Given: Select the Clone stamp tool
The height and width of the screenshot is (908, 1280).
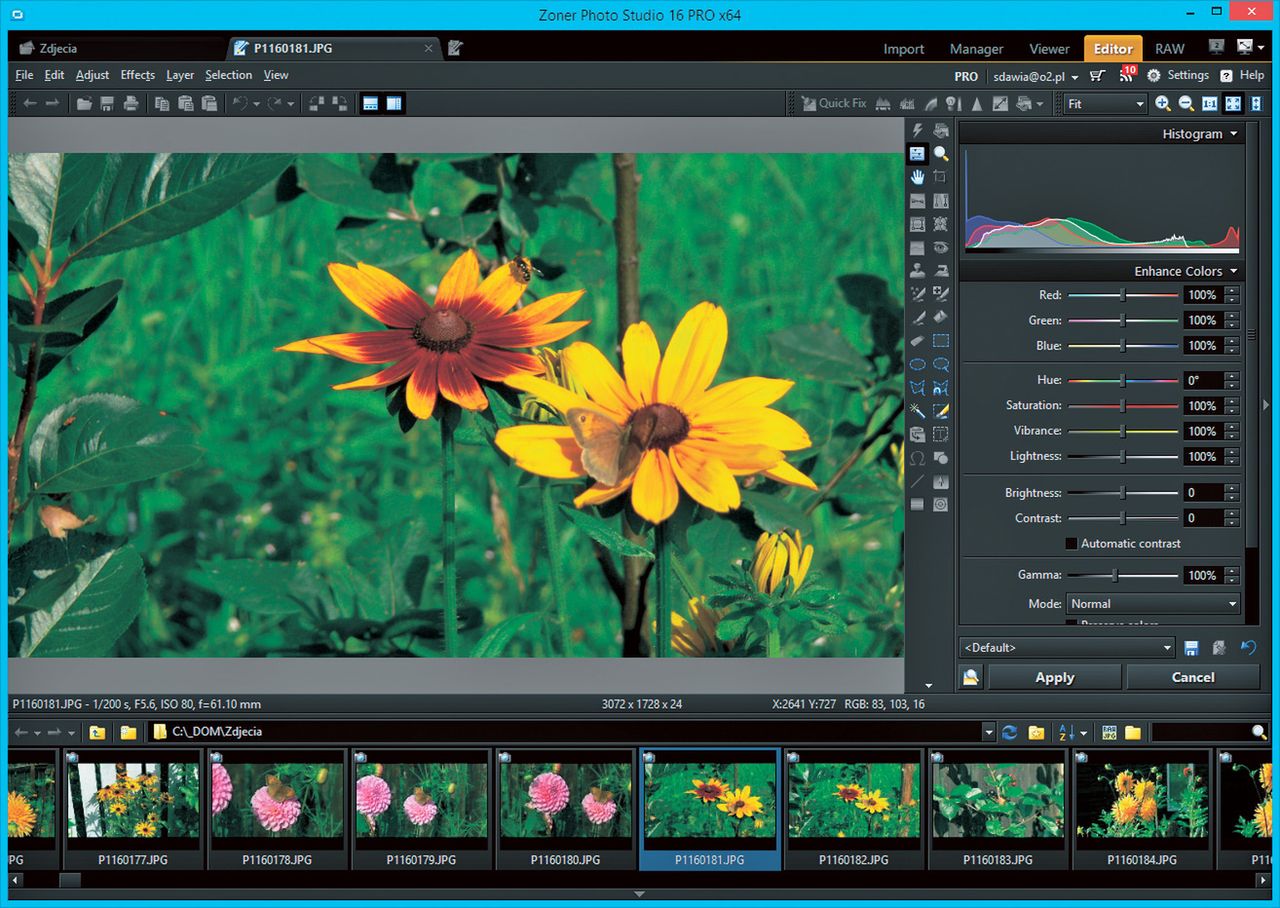Looking at the screenshot, I should point(917,271).
